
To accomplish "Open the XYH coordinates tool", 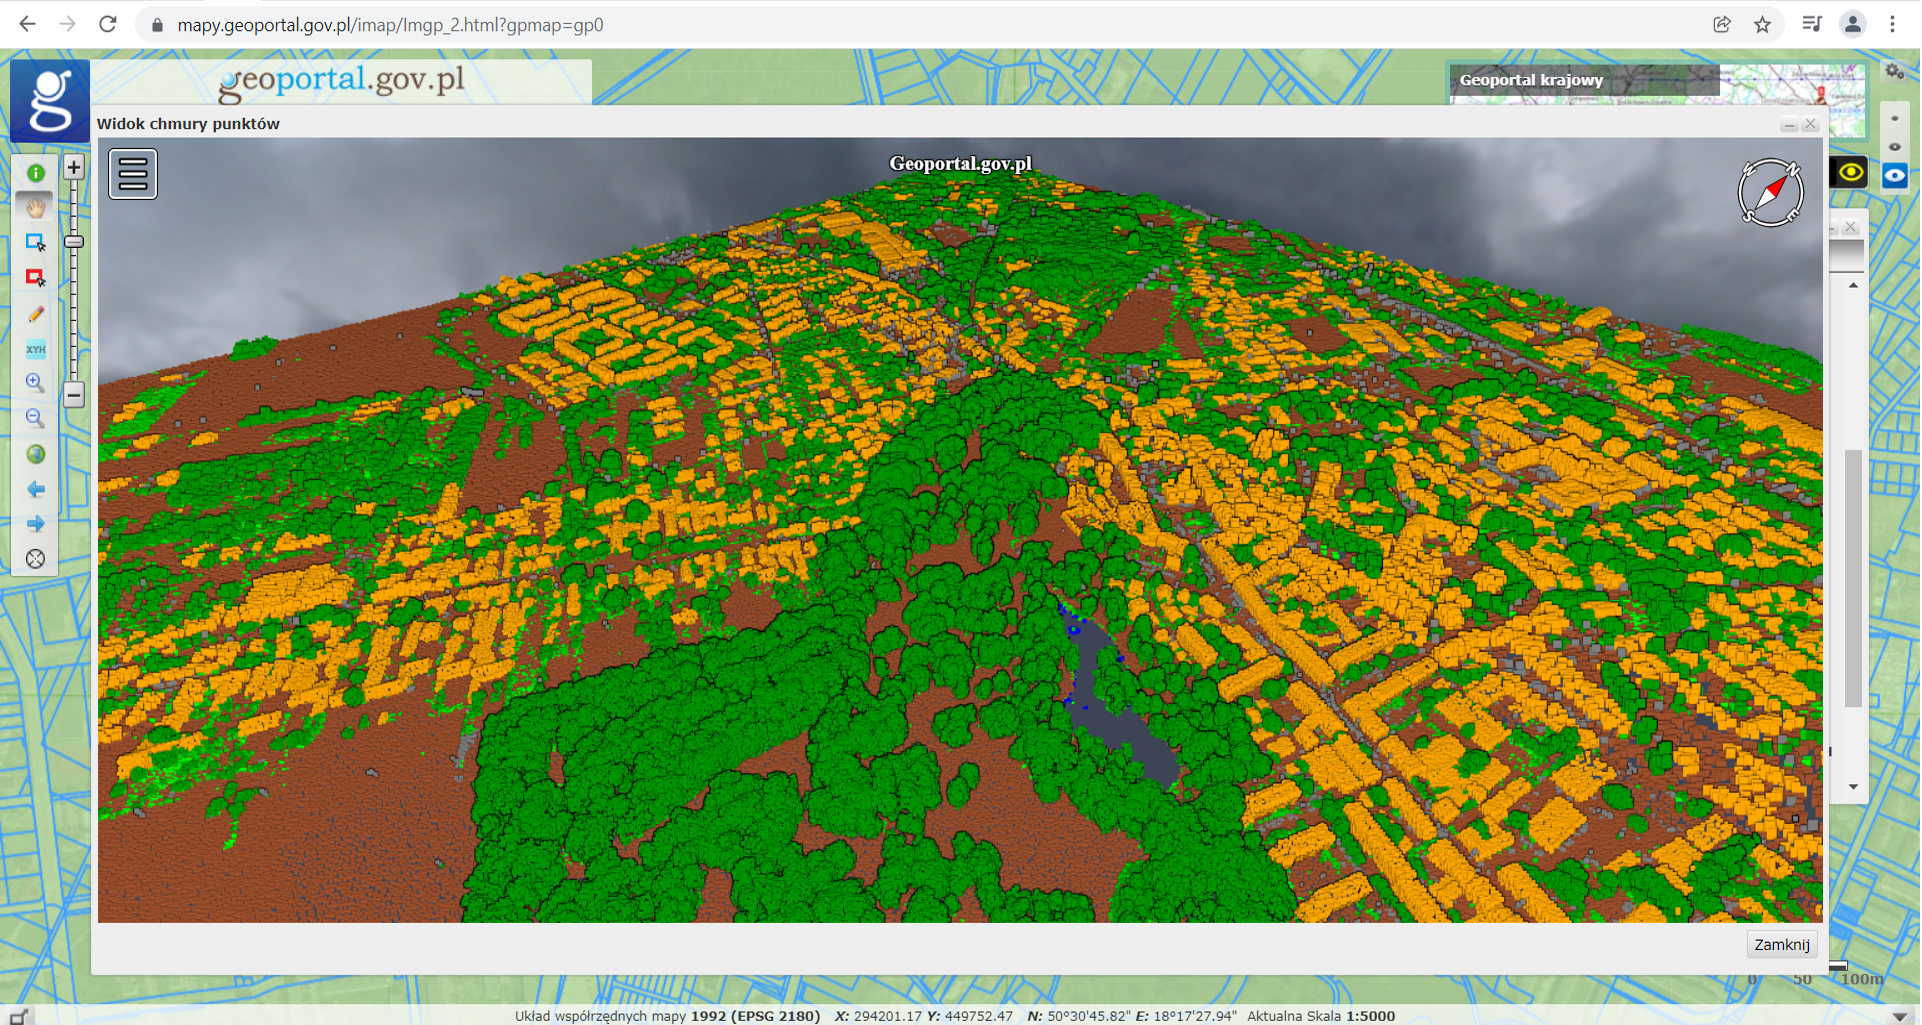I will pos(36,349).
